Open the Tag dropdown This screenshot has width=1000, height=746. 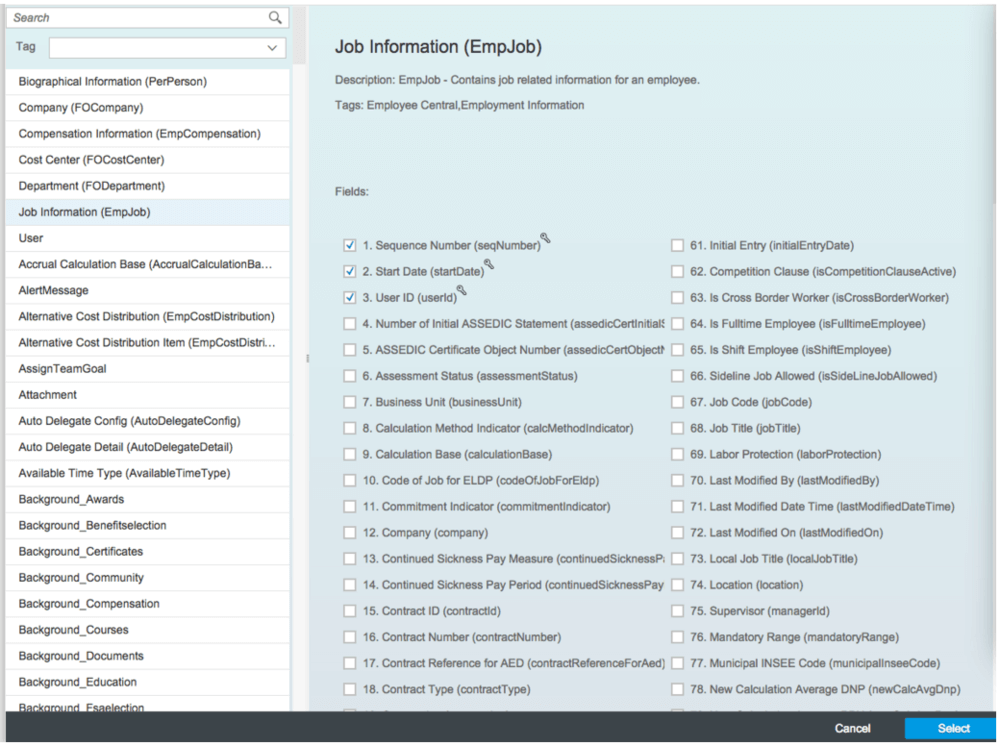point(271,47)
